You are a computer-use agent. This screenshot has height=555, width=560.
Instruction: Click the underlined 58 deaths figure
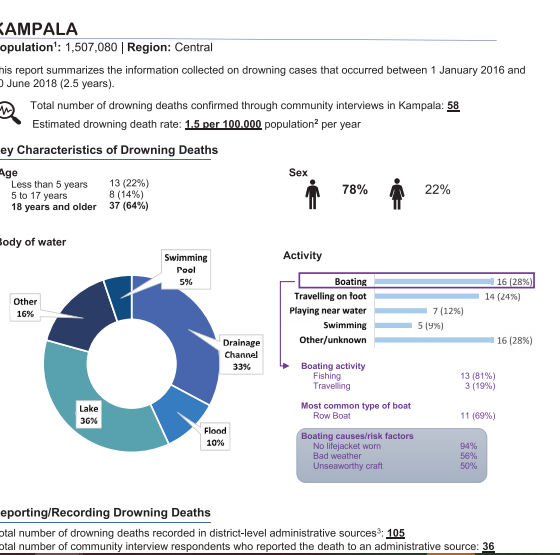point(453,106)
